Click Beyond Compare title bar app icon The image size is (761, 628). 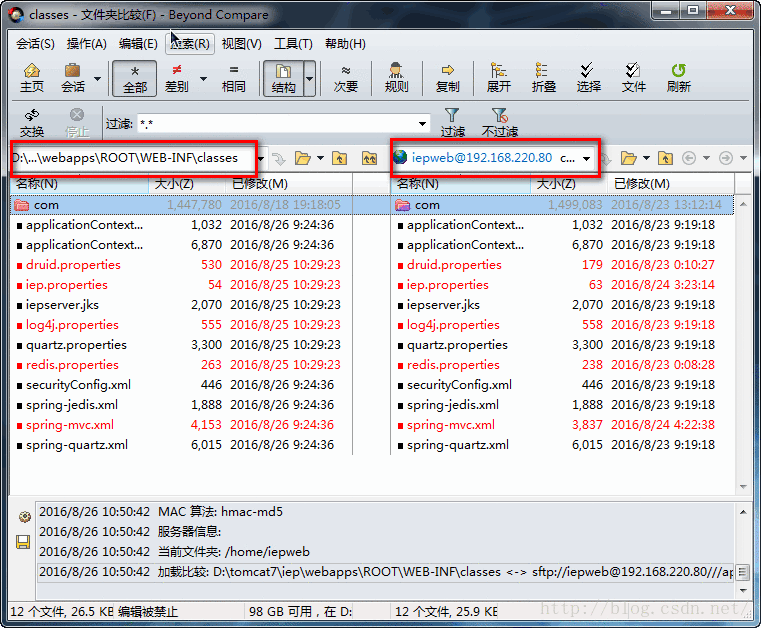pos(16,15)
